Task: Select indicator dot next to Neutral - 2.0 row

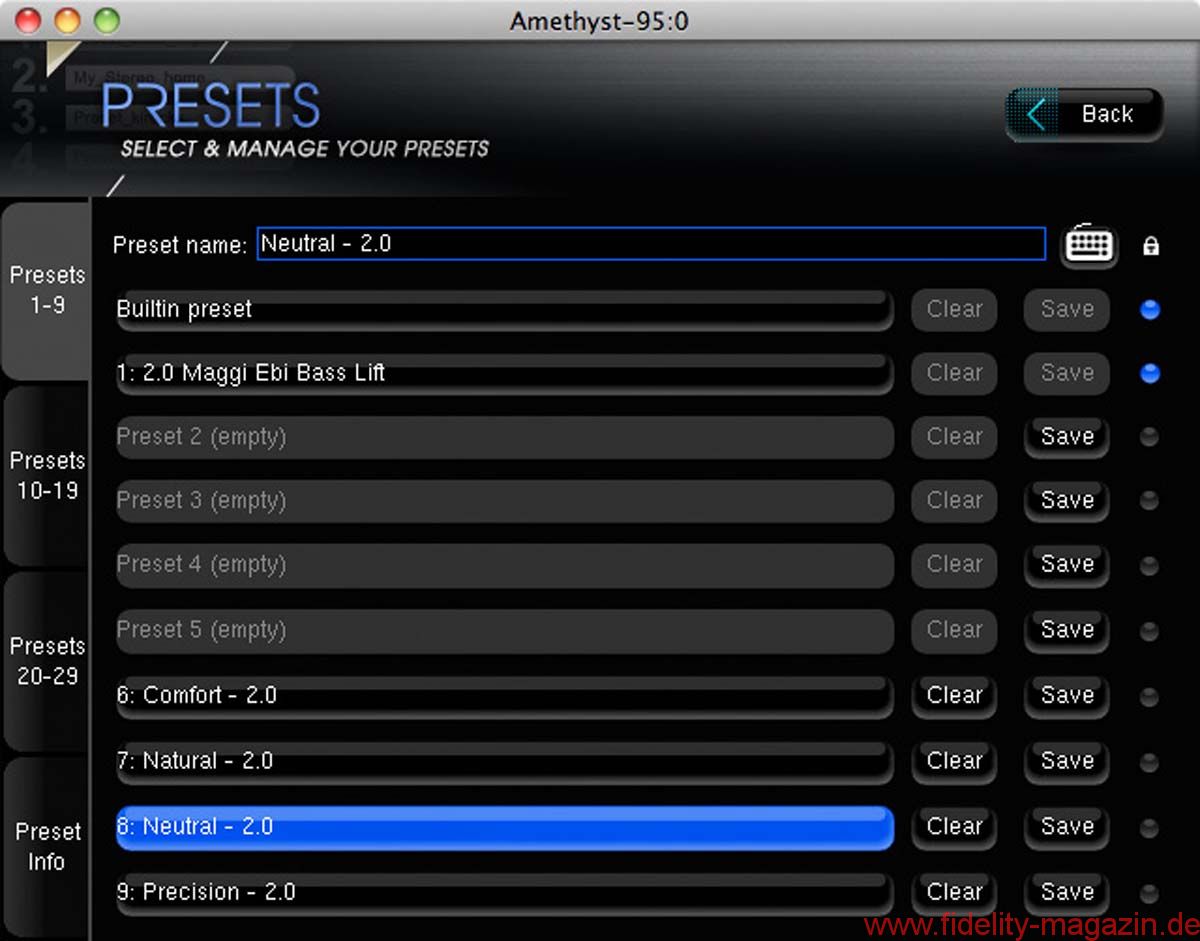Action: tap(1150, 828)
